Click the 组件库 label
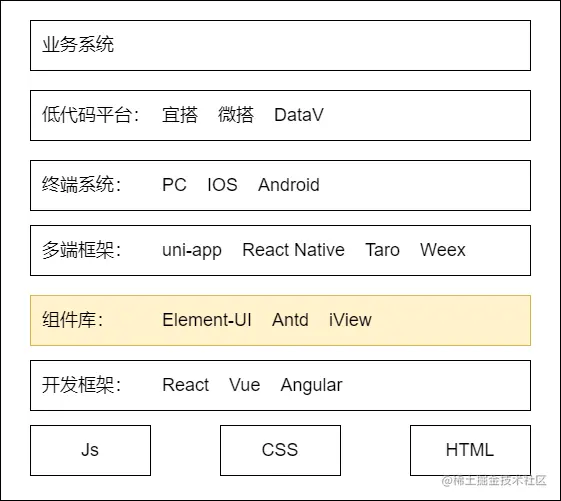Image resolution: width=561 pixels, height=501 pixels. (x=73, y=320)
